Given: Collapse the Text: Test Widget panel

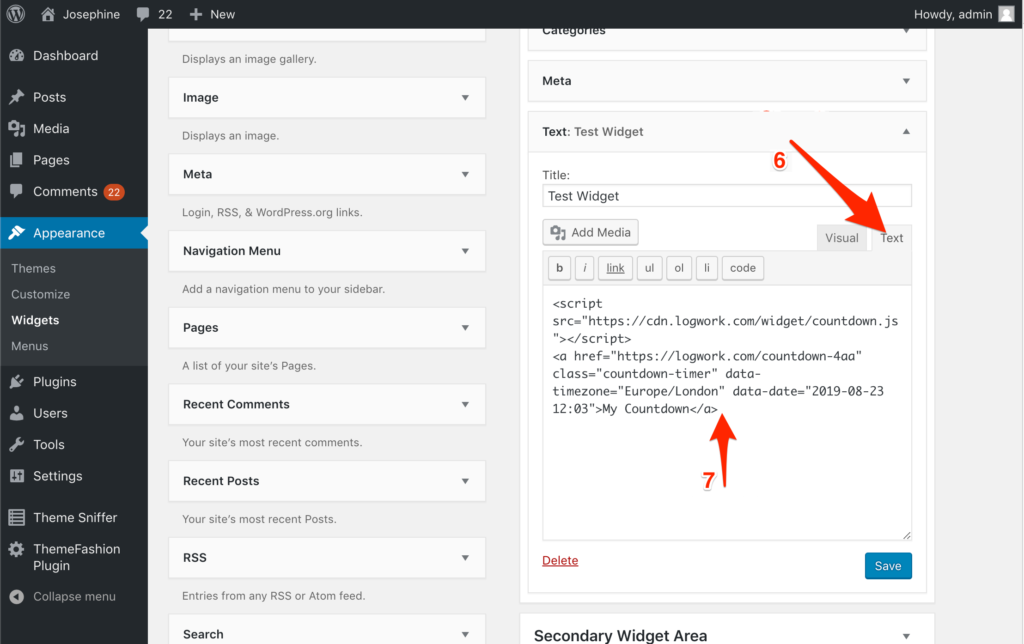Looking at the screenshot, I should tap(906, 131).
